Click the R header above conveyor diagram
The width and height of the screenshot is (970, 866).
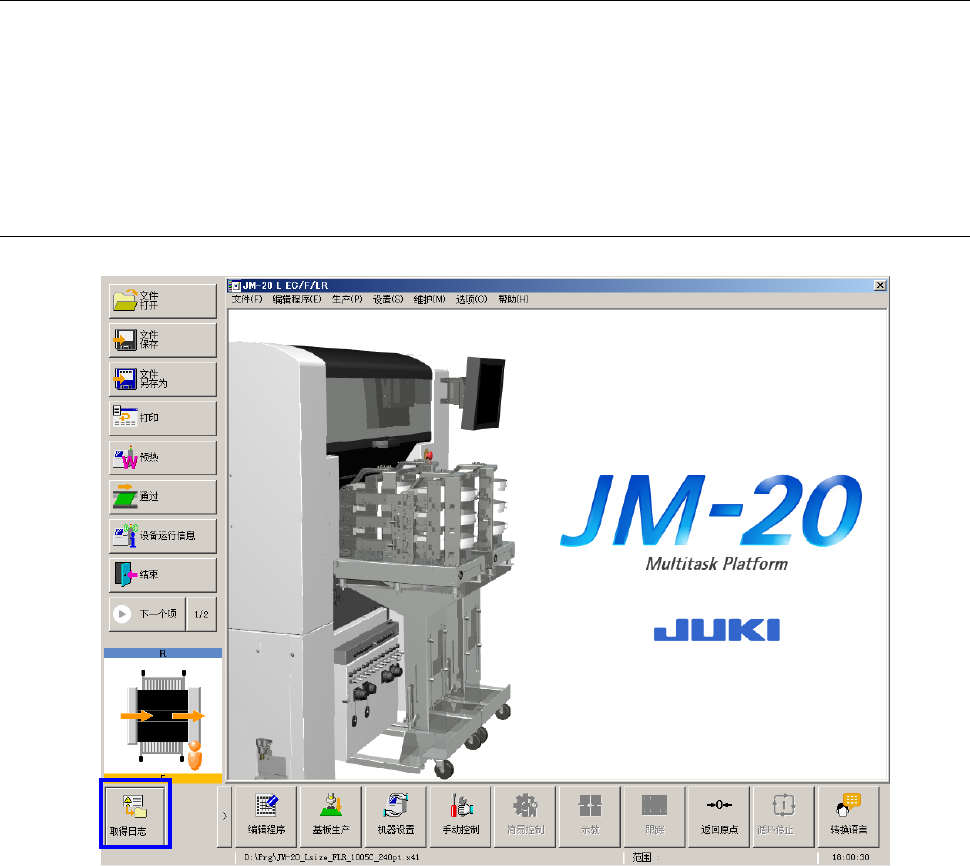[163, 653]
